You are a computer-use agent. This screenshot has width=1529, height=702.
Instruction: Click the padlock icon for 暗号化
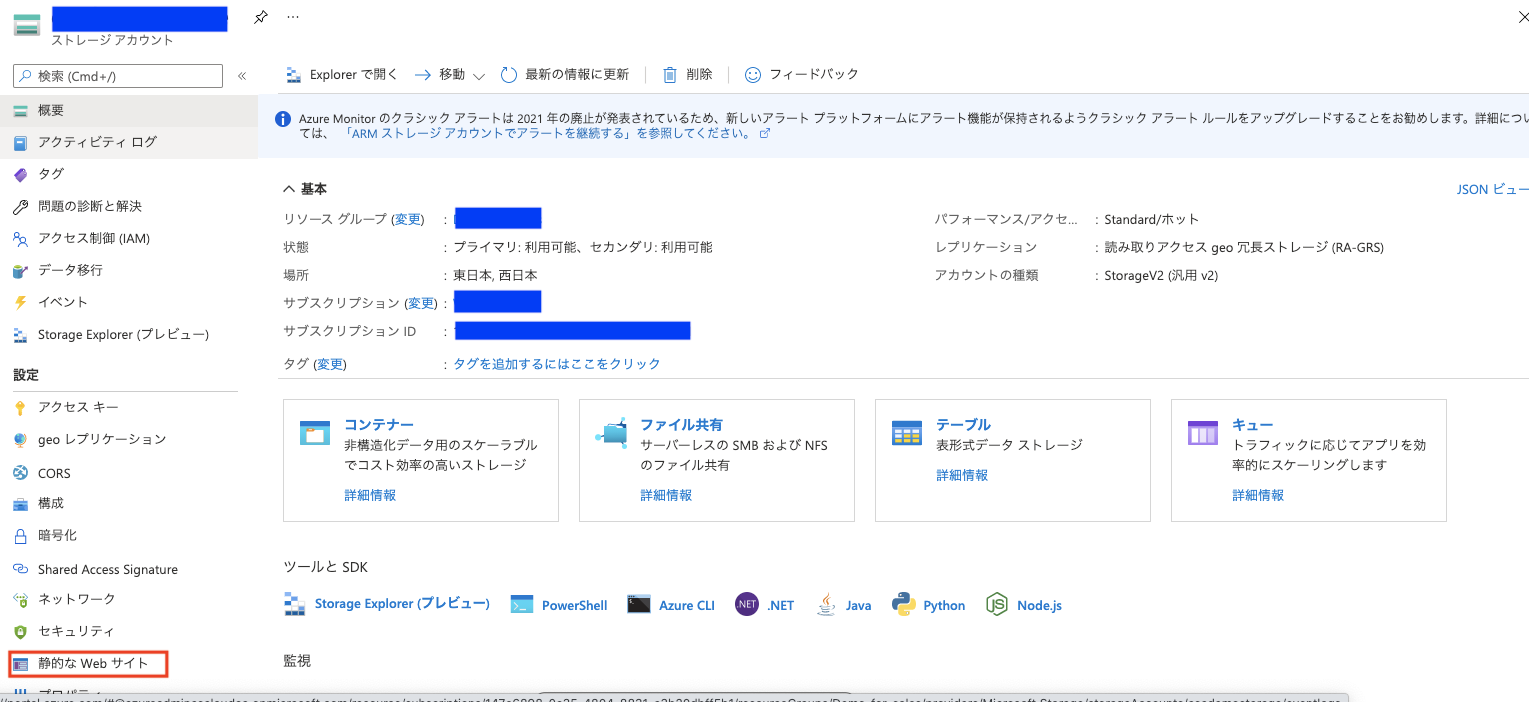(x=20, y=535)
